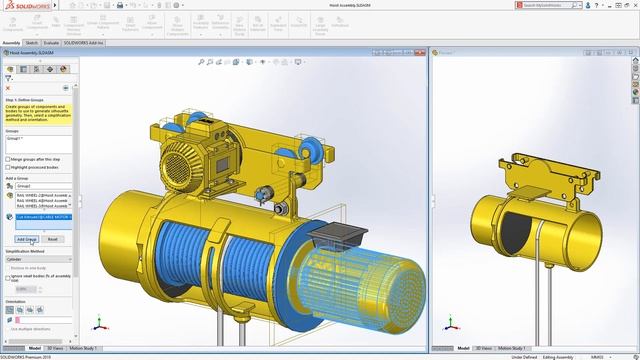Open the Hide/Show Items icon

click(262, 62)
